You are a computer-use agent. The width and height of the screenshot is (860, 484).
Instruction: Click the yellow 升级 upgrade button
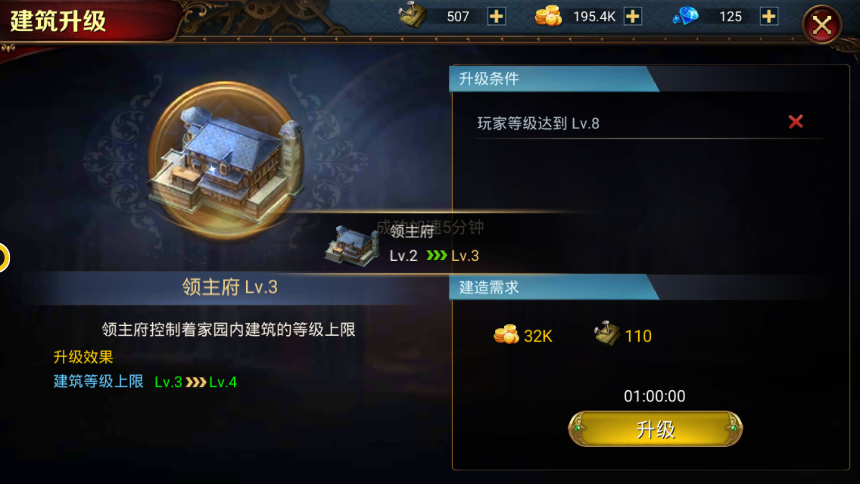coord(655,429)
